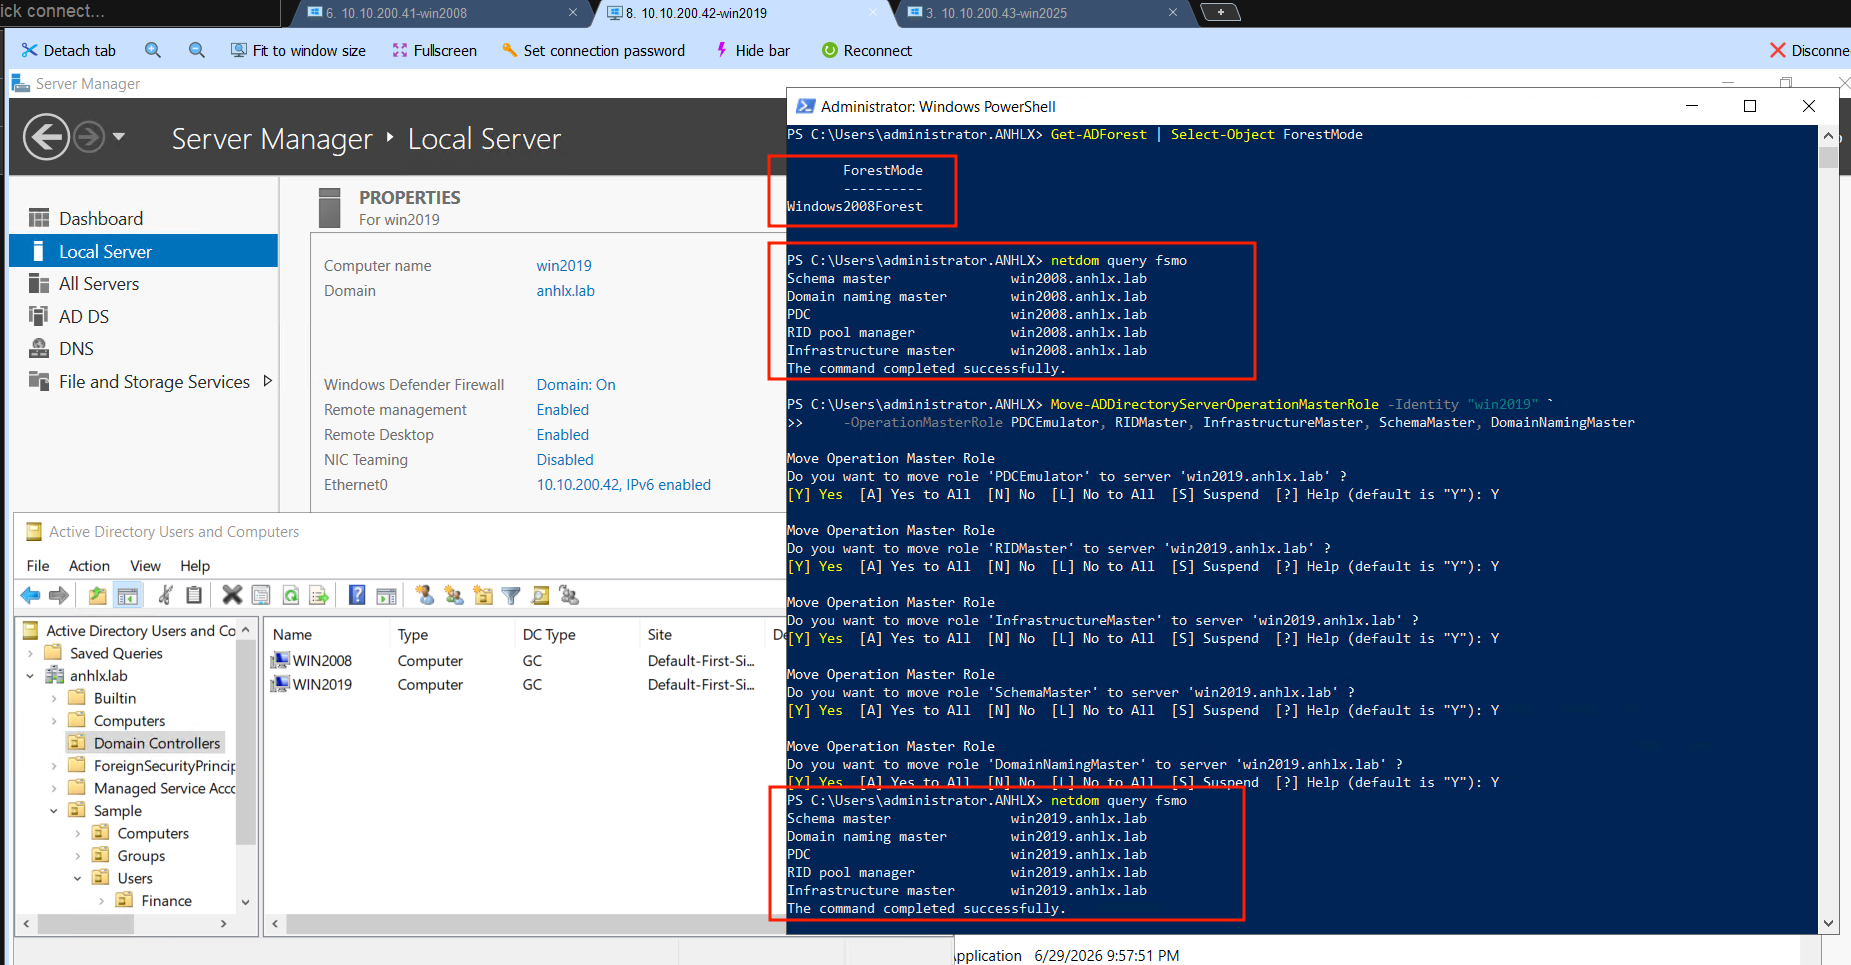Image resolution: width=1851 pixels, height=965 pixels.
Task: Click the Find objects magnifier icon
Action: (540, 596)
